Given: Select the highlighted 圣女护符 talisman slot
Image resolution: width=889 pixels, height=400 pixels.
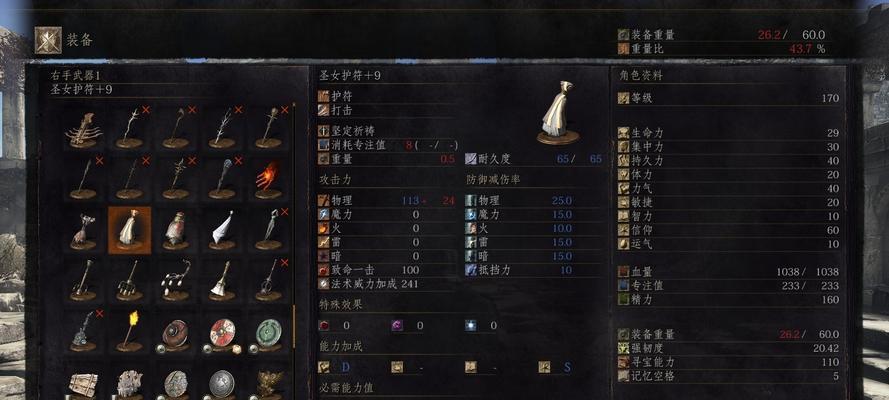Looking at the screenshot, I should pyautogui.click(x=129, y=230).
